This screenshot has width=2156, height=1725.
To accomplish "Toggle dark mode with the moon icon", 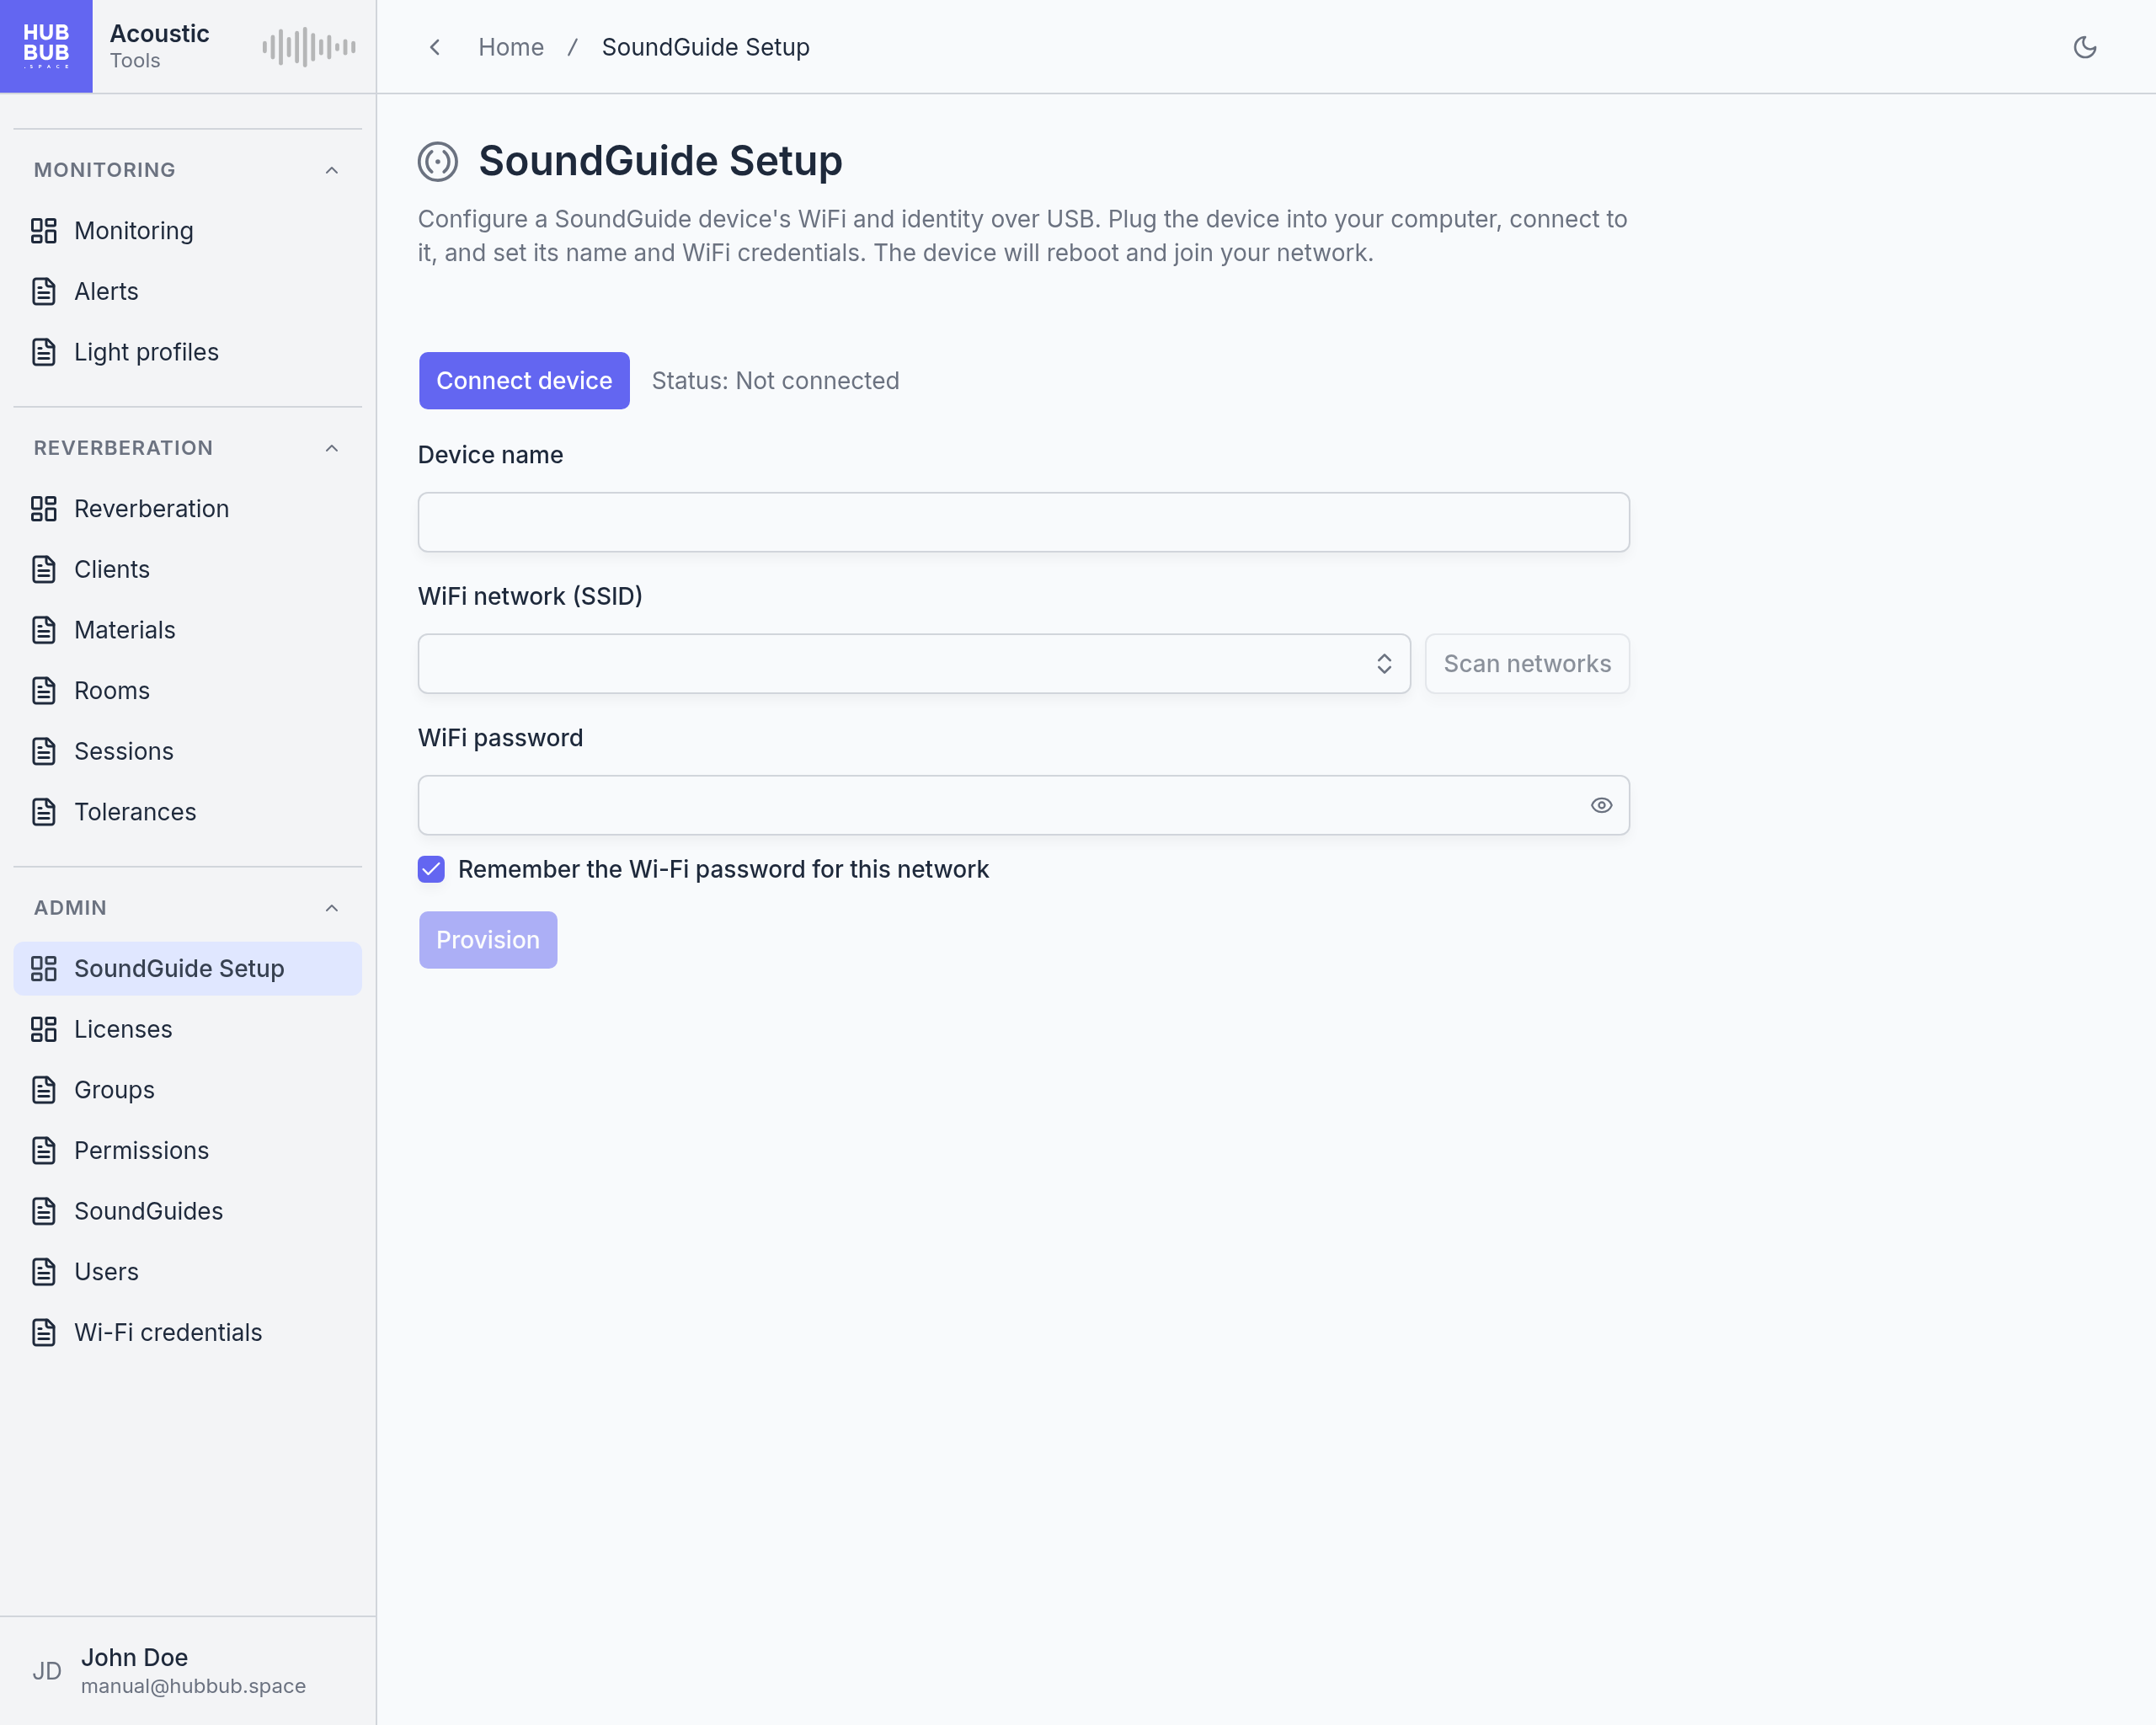I will [2084, 47].
